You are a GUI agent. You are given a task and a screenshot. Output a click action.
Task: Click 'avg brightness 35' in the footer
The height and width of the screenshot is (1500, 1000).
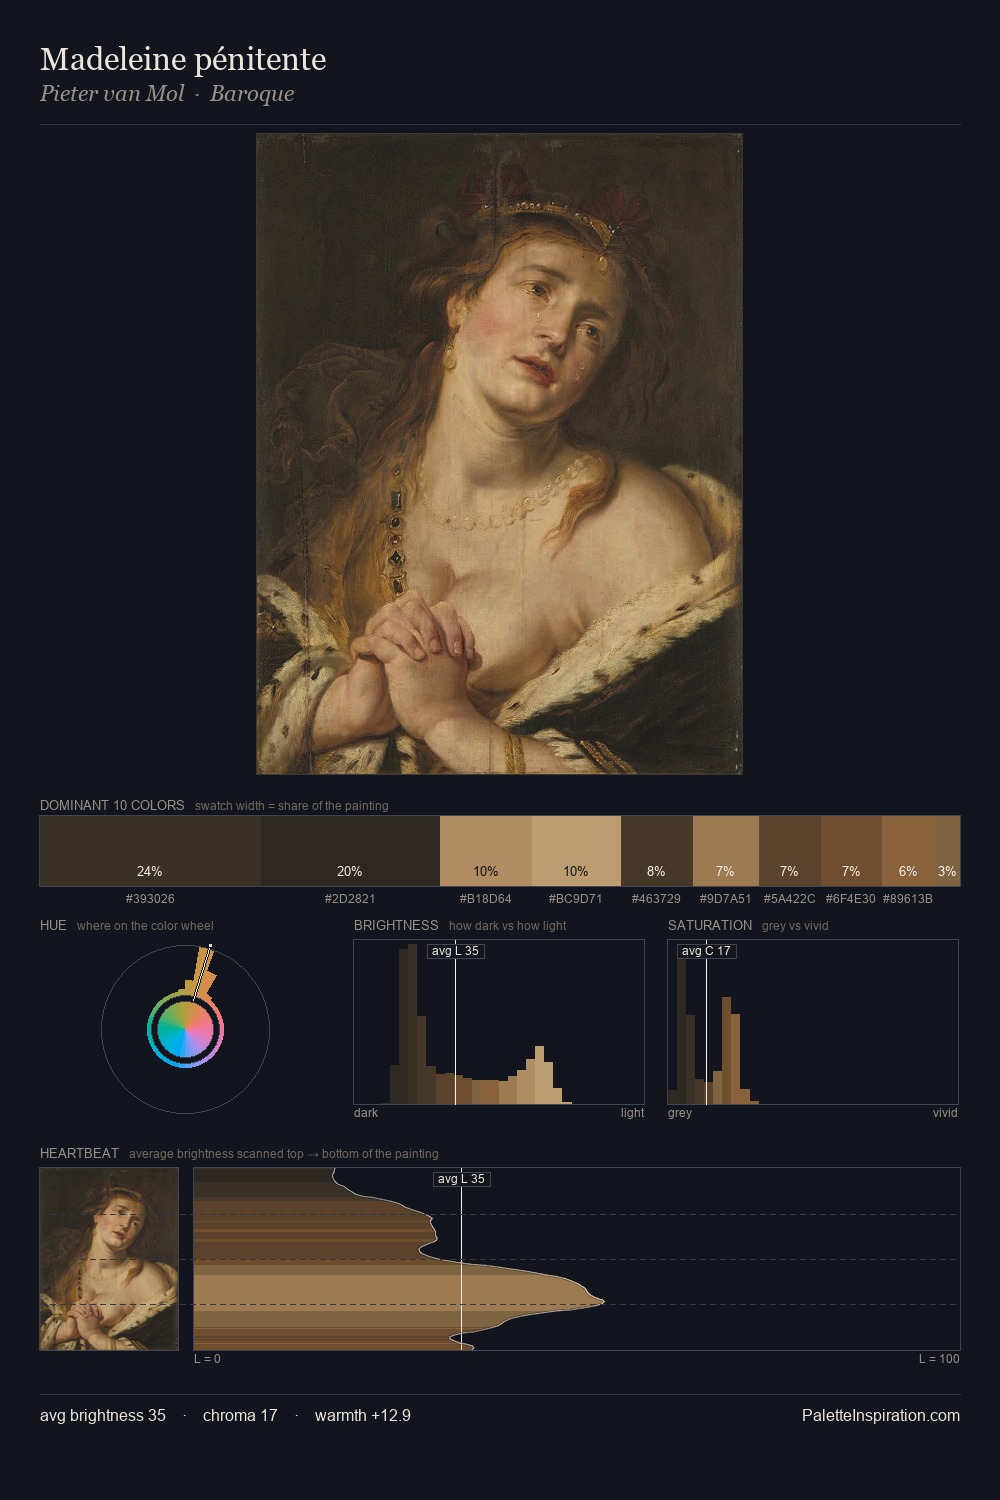pyautogui.click(x=103, y=1416)
